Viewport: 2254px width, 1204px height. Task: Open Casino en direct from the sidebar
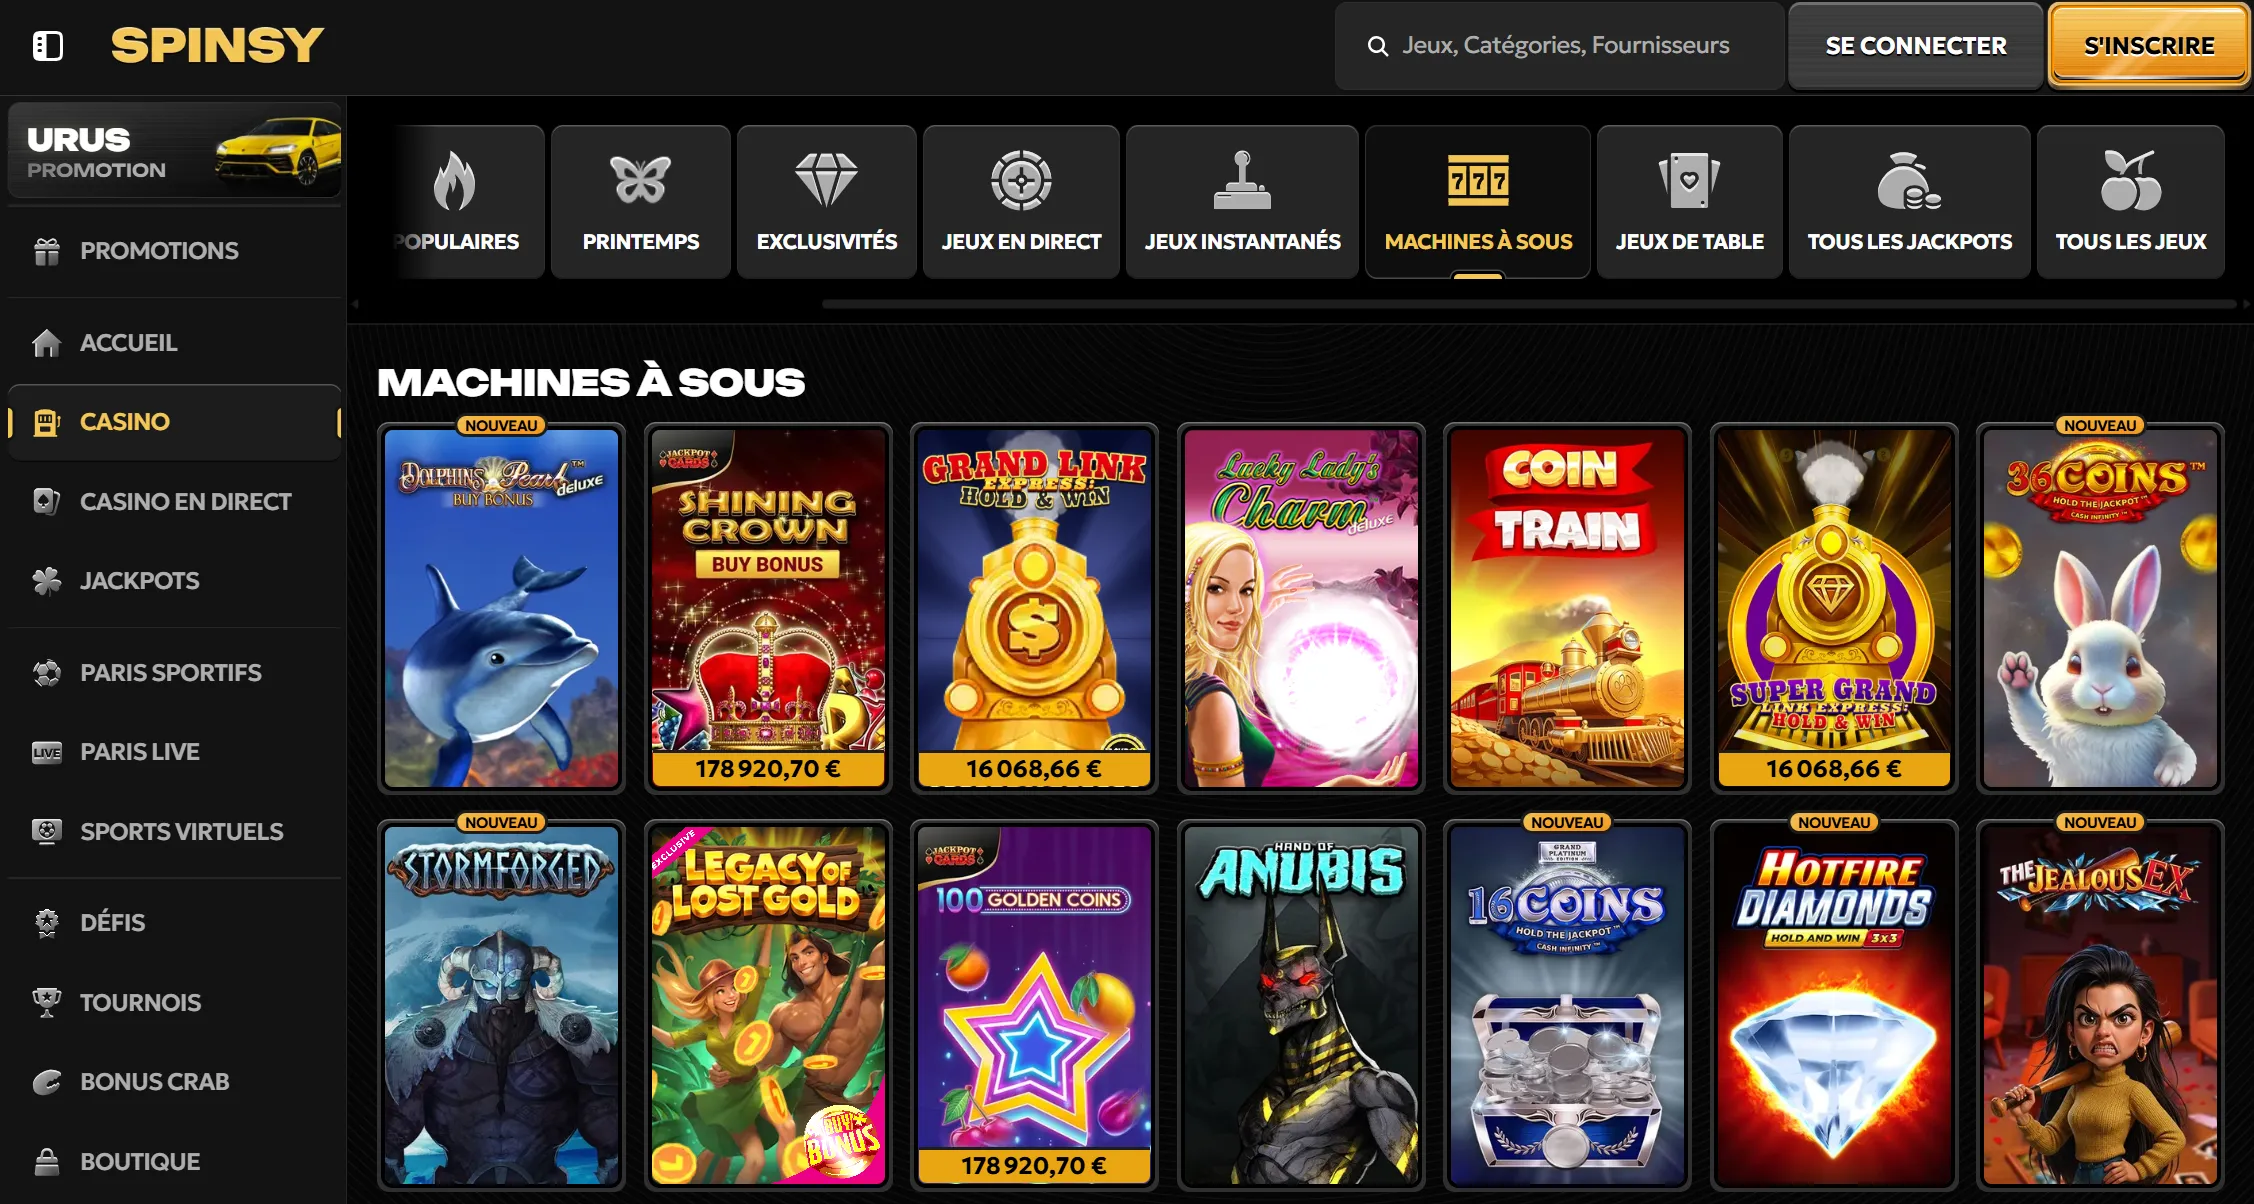[175, 501]
